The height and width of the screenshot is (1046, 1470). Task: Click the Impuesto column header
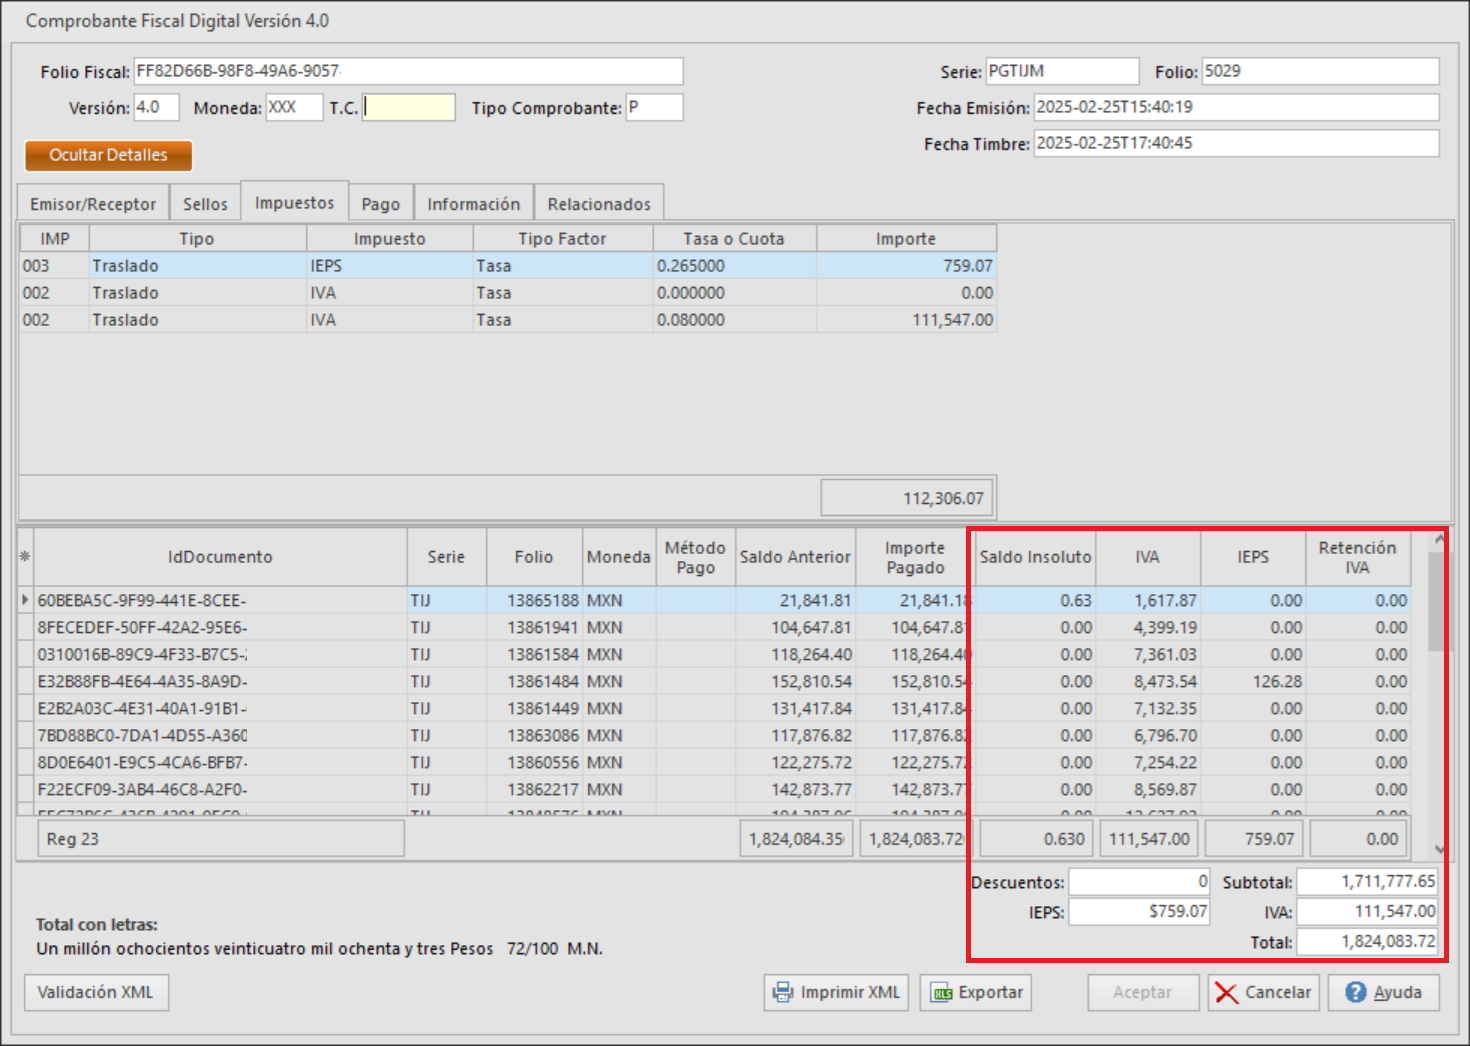389,238
